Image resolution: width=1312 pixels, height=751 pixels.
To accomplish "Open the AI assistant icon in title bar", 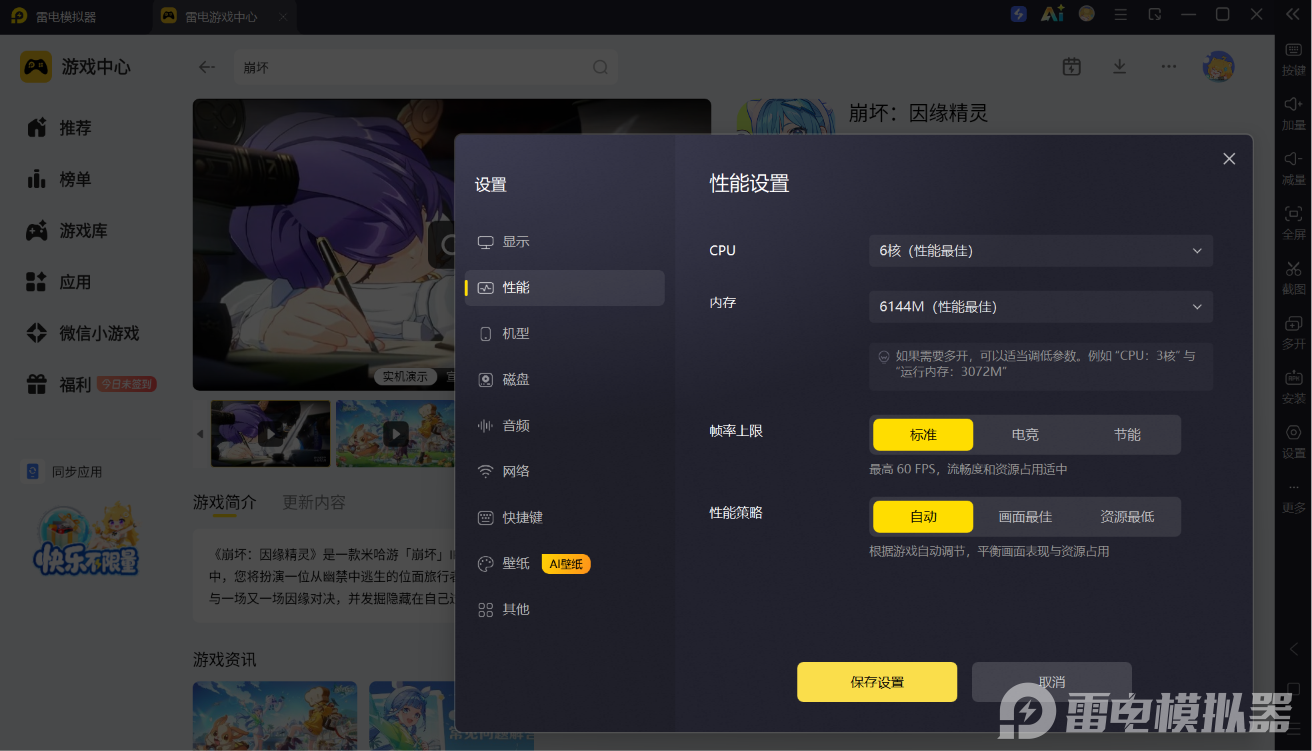I will coord(1052,14).
